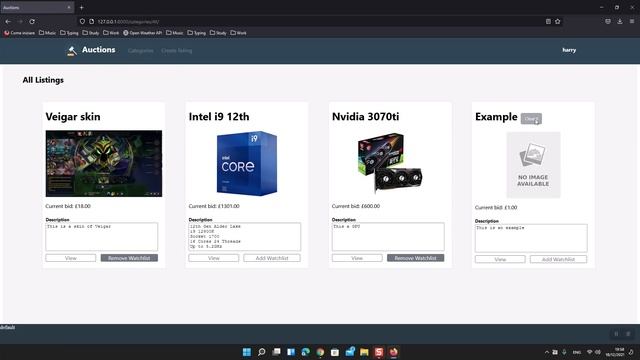Open File Explorer from the taskbar

click(364, 352)
